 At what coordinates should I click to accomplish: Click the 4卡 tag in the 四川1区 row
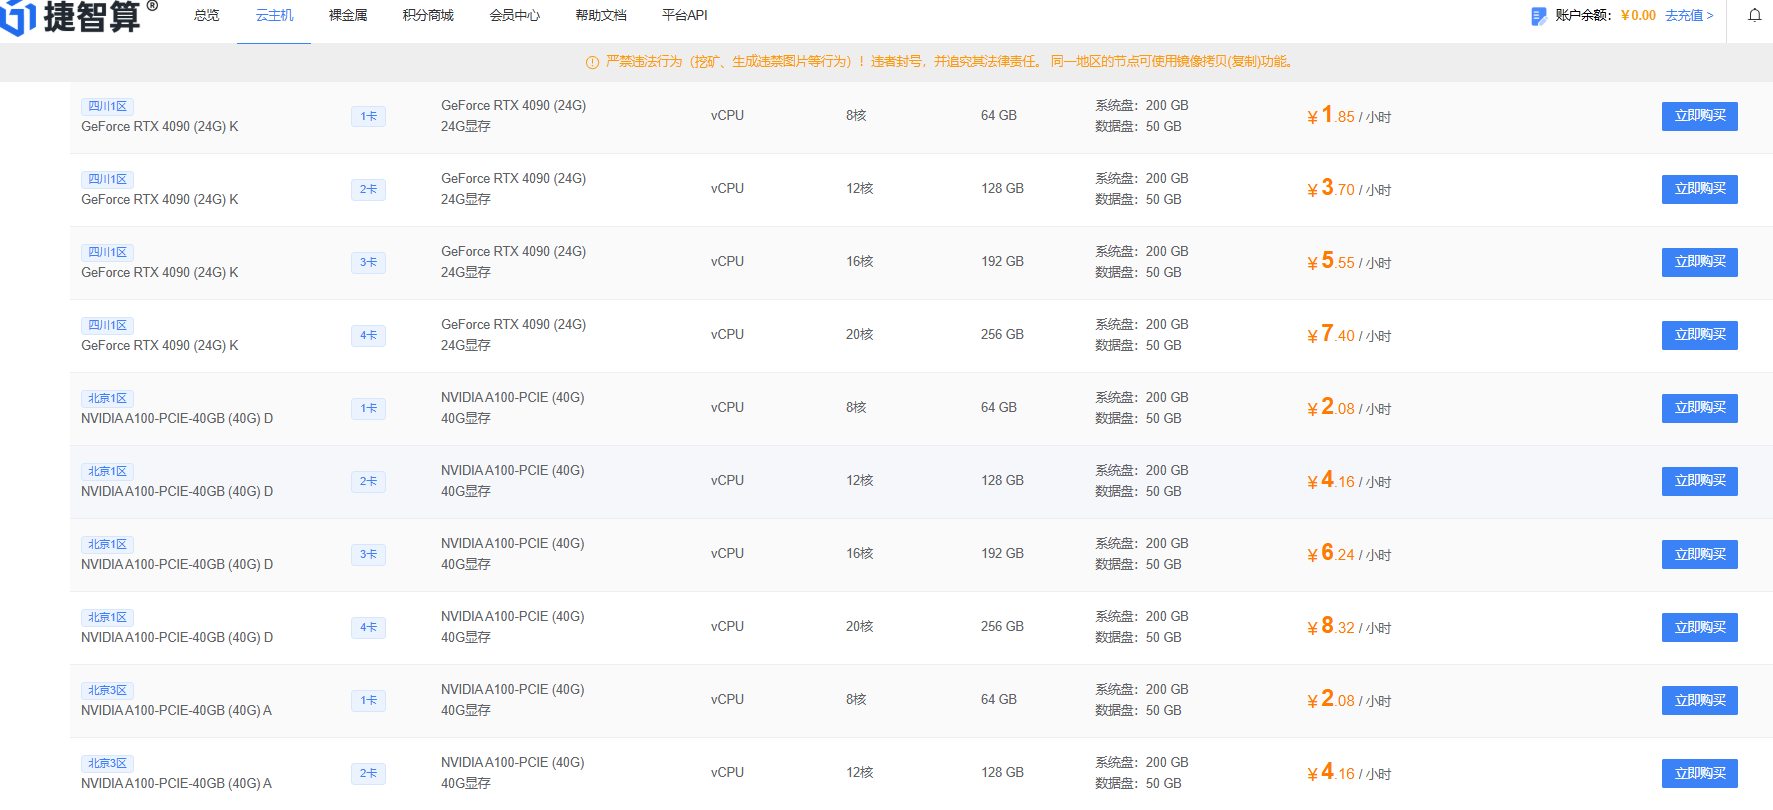[x=368, y=335]
